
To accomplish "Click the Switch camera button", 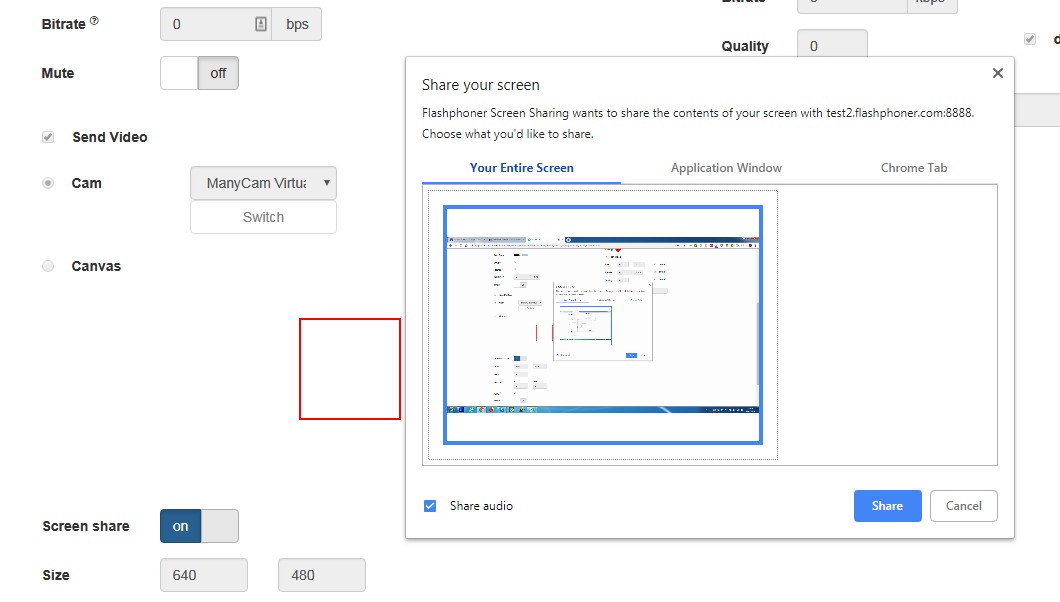I will point(263,217).
